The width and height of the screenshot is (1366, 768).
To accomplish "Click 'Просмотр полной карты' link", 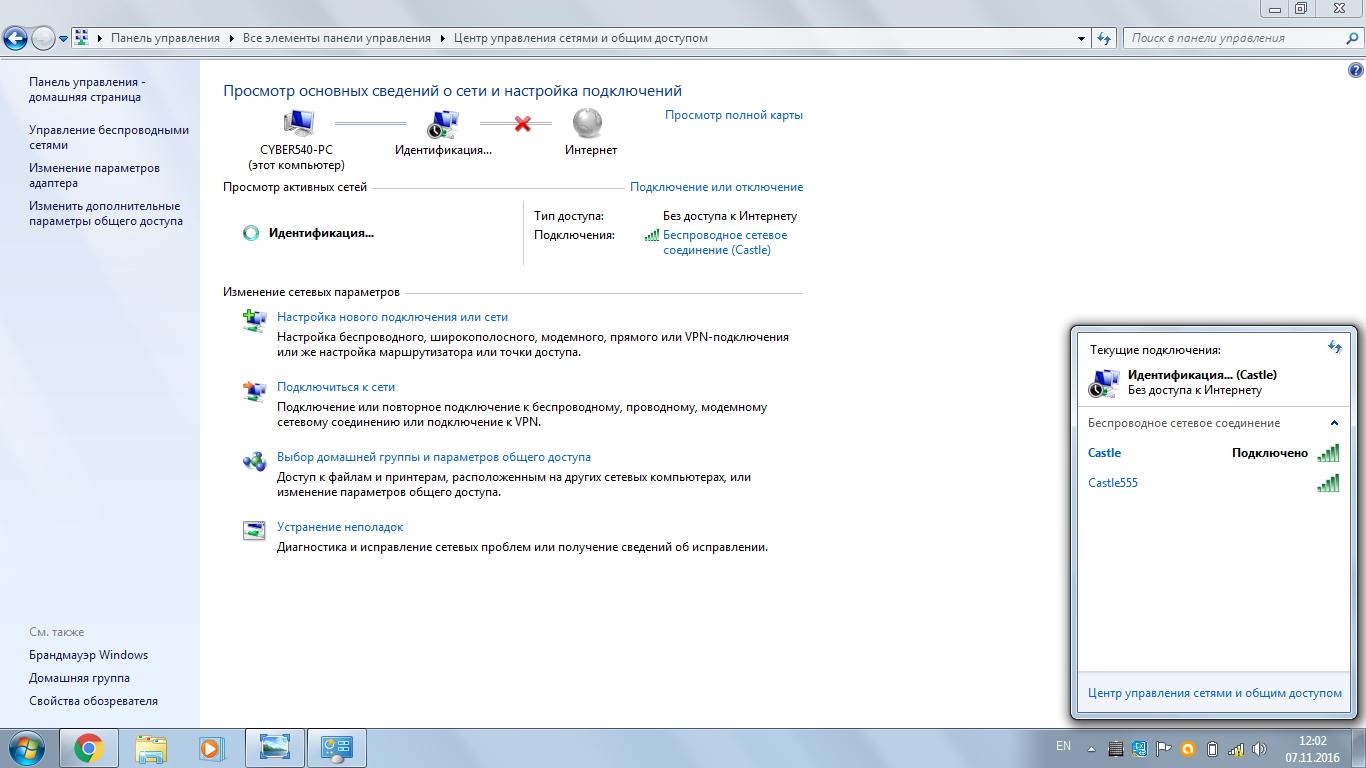I will [733, 115].
